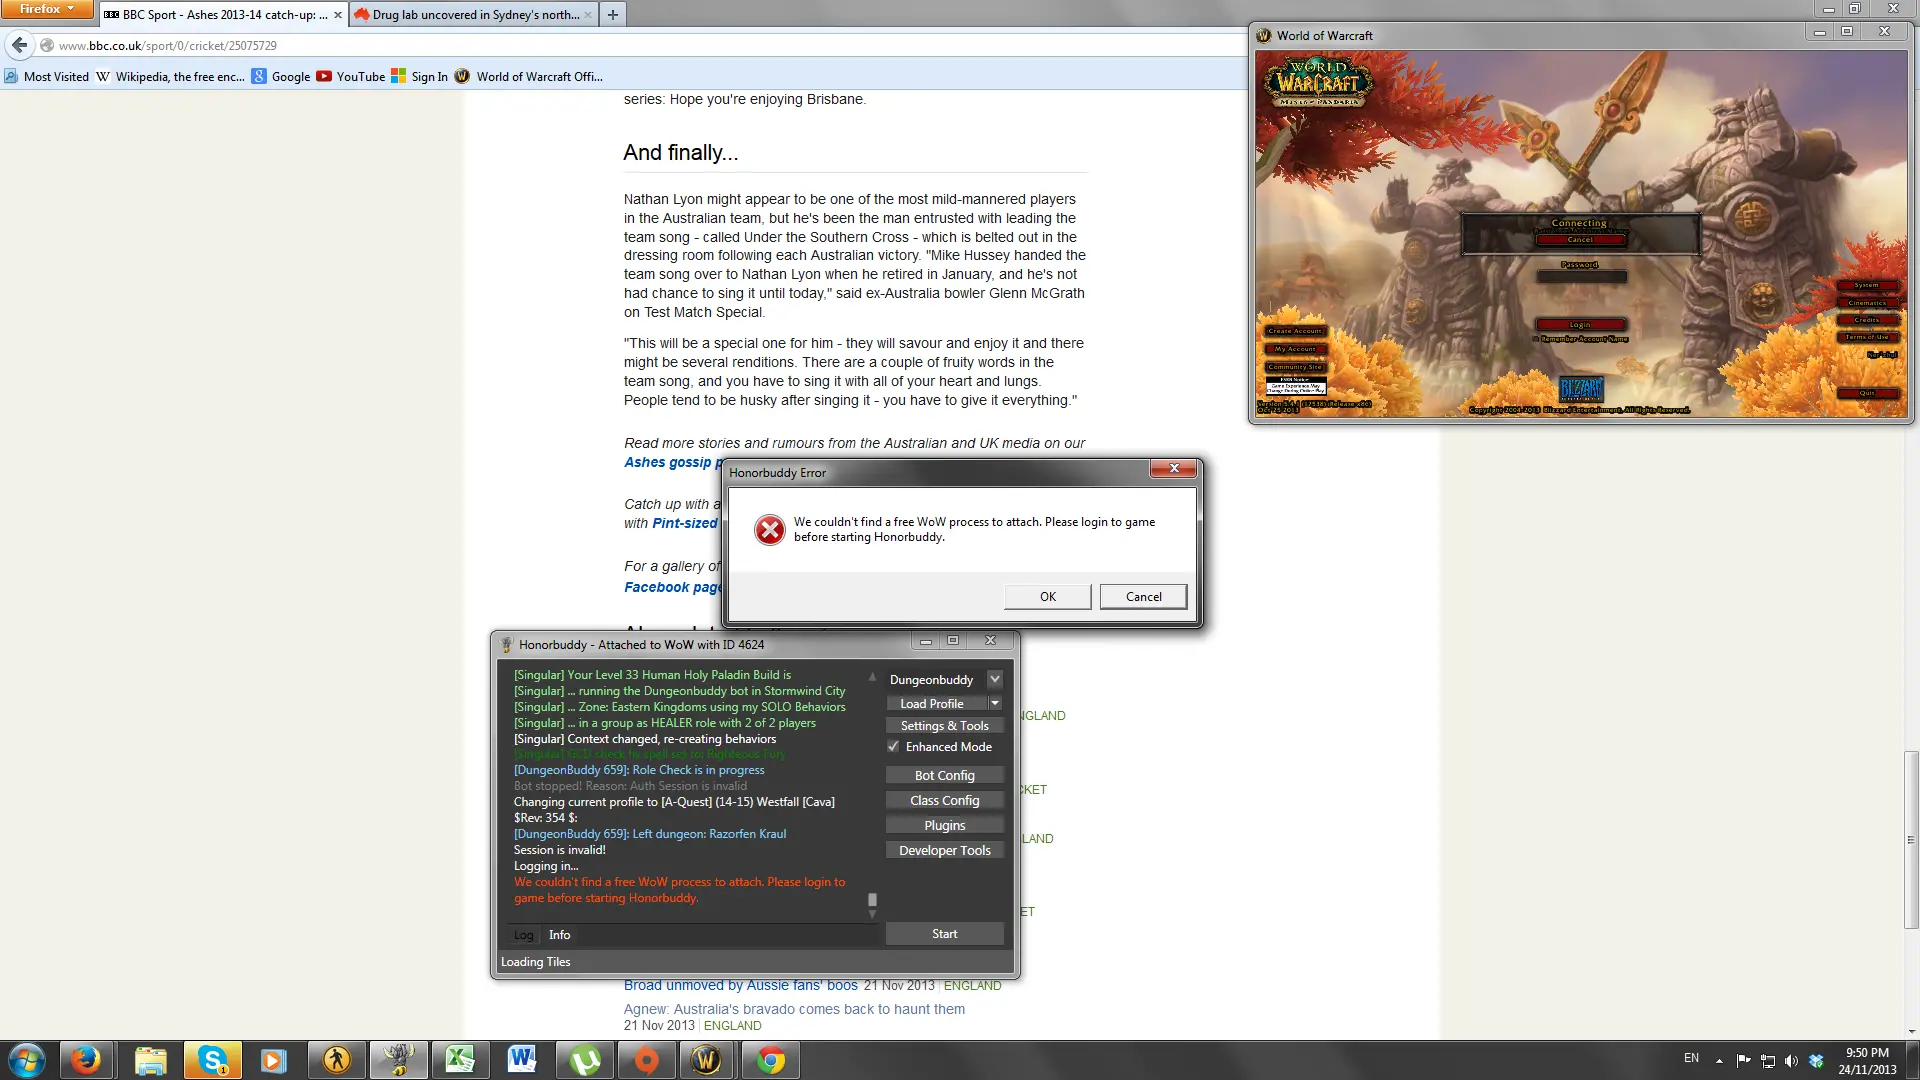Open the Pint-sized link in the article
Screen dimensions: 1920x1080
point(686,523)
